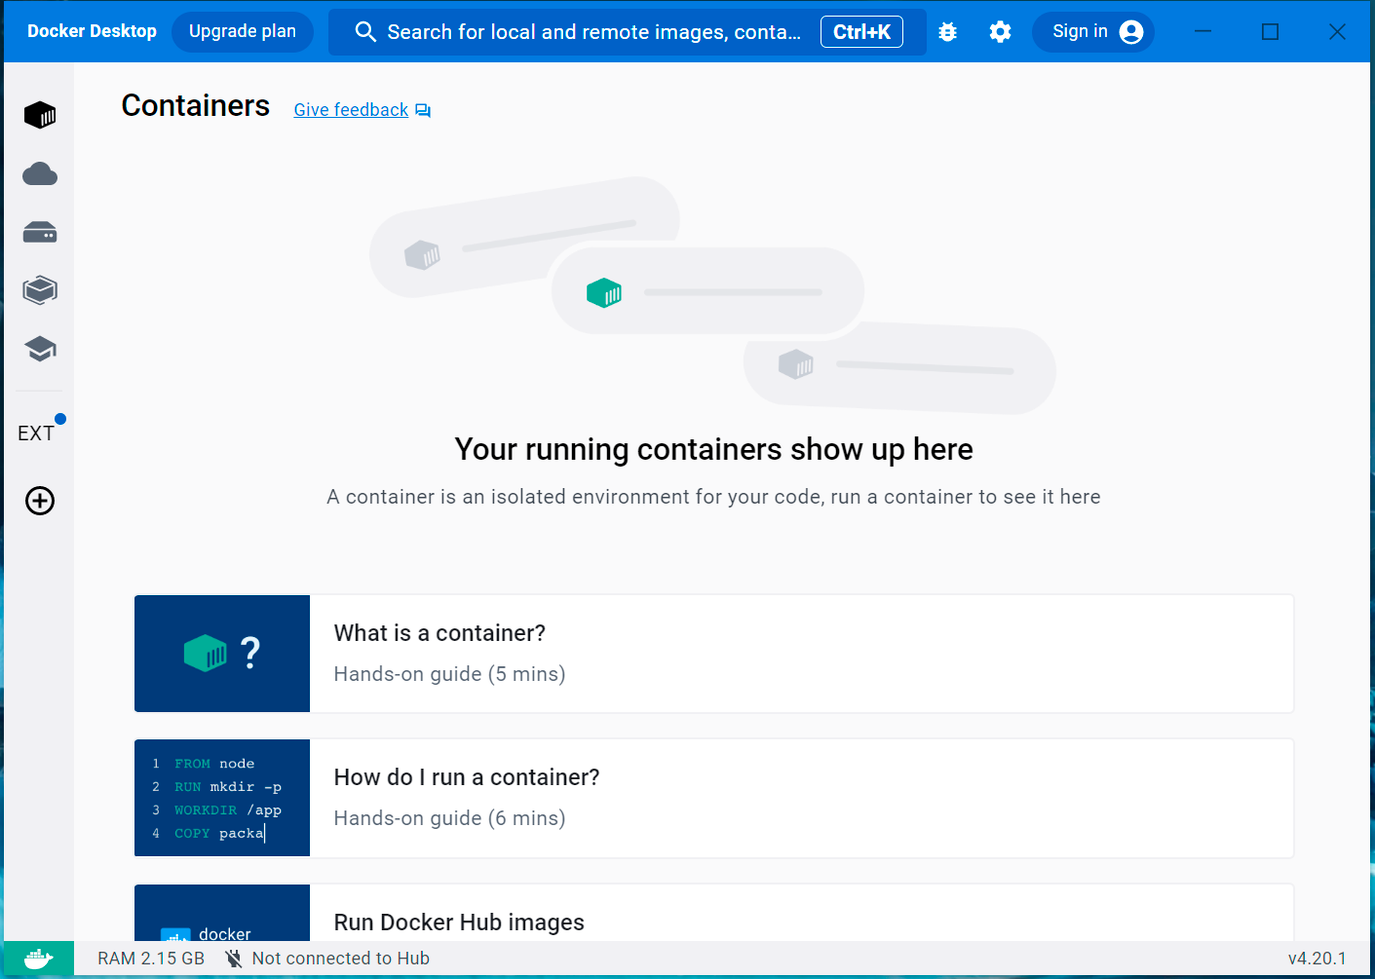Screen dimensions: 1375x979
Task: Click 'Your running containers show up here' heading
Action: click(x=714, y=449)
